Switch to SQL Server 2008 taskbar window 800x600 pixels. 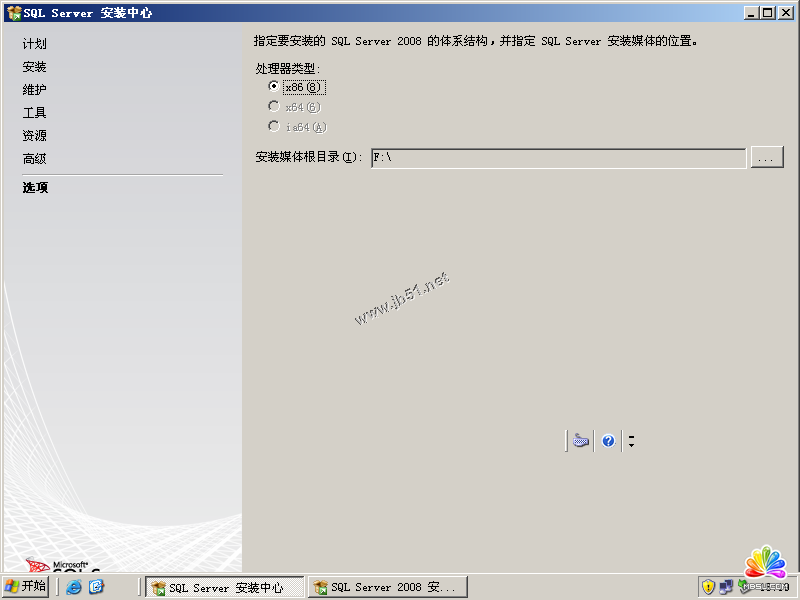tap(387, 587)
